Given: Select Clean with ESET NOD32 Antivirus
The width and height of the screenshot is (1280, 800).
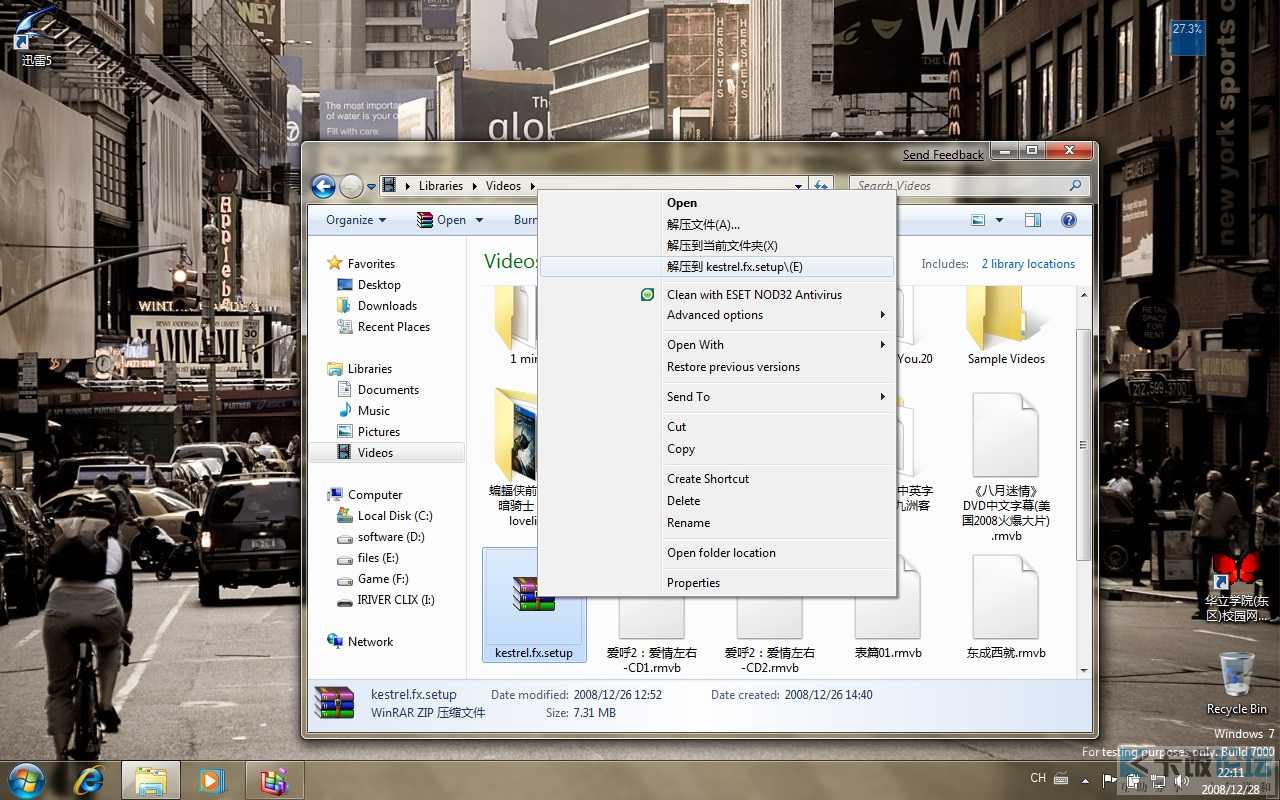Looking at the screenshot, I should point(716,295).
